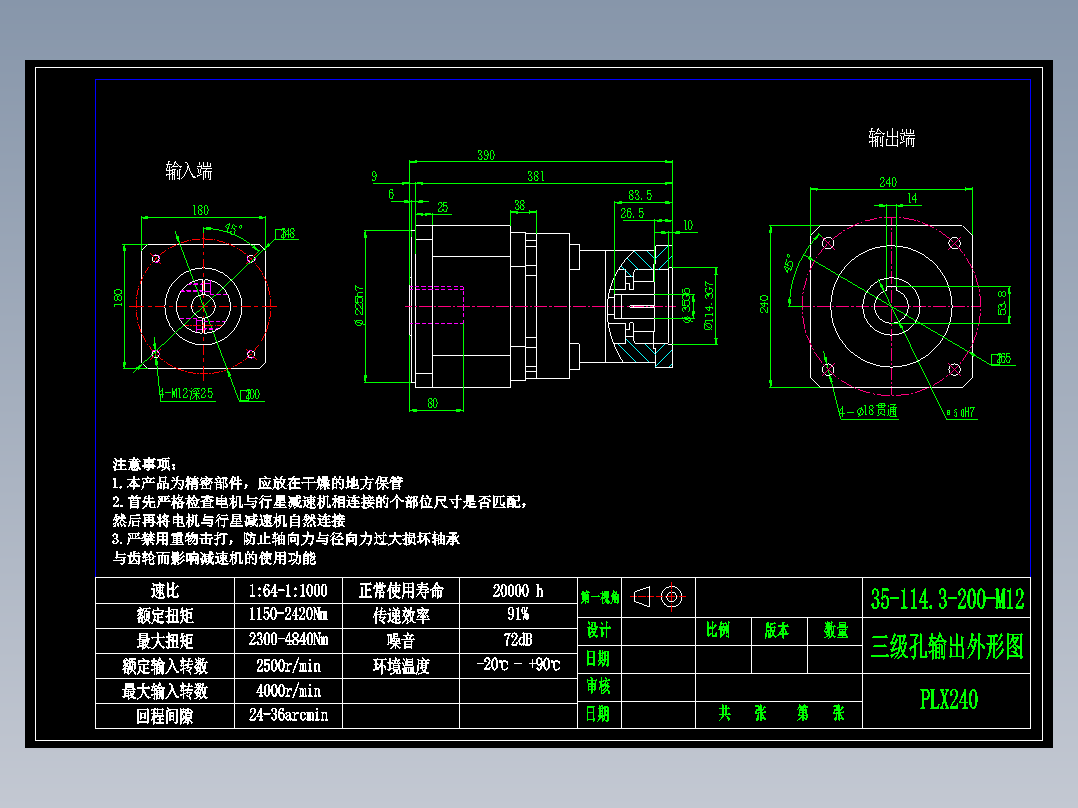Click the first-angle projection cone symbol
1078x808 pixels.
640,596
